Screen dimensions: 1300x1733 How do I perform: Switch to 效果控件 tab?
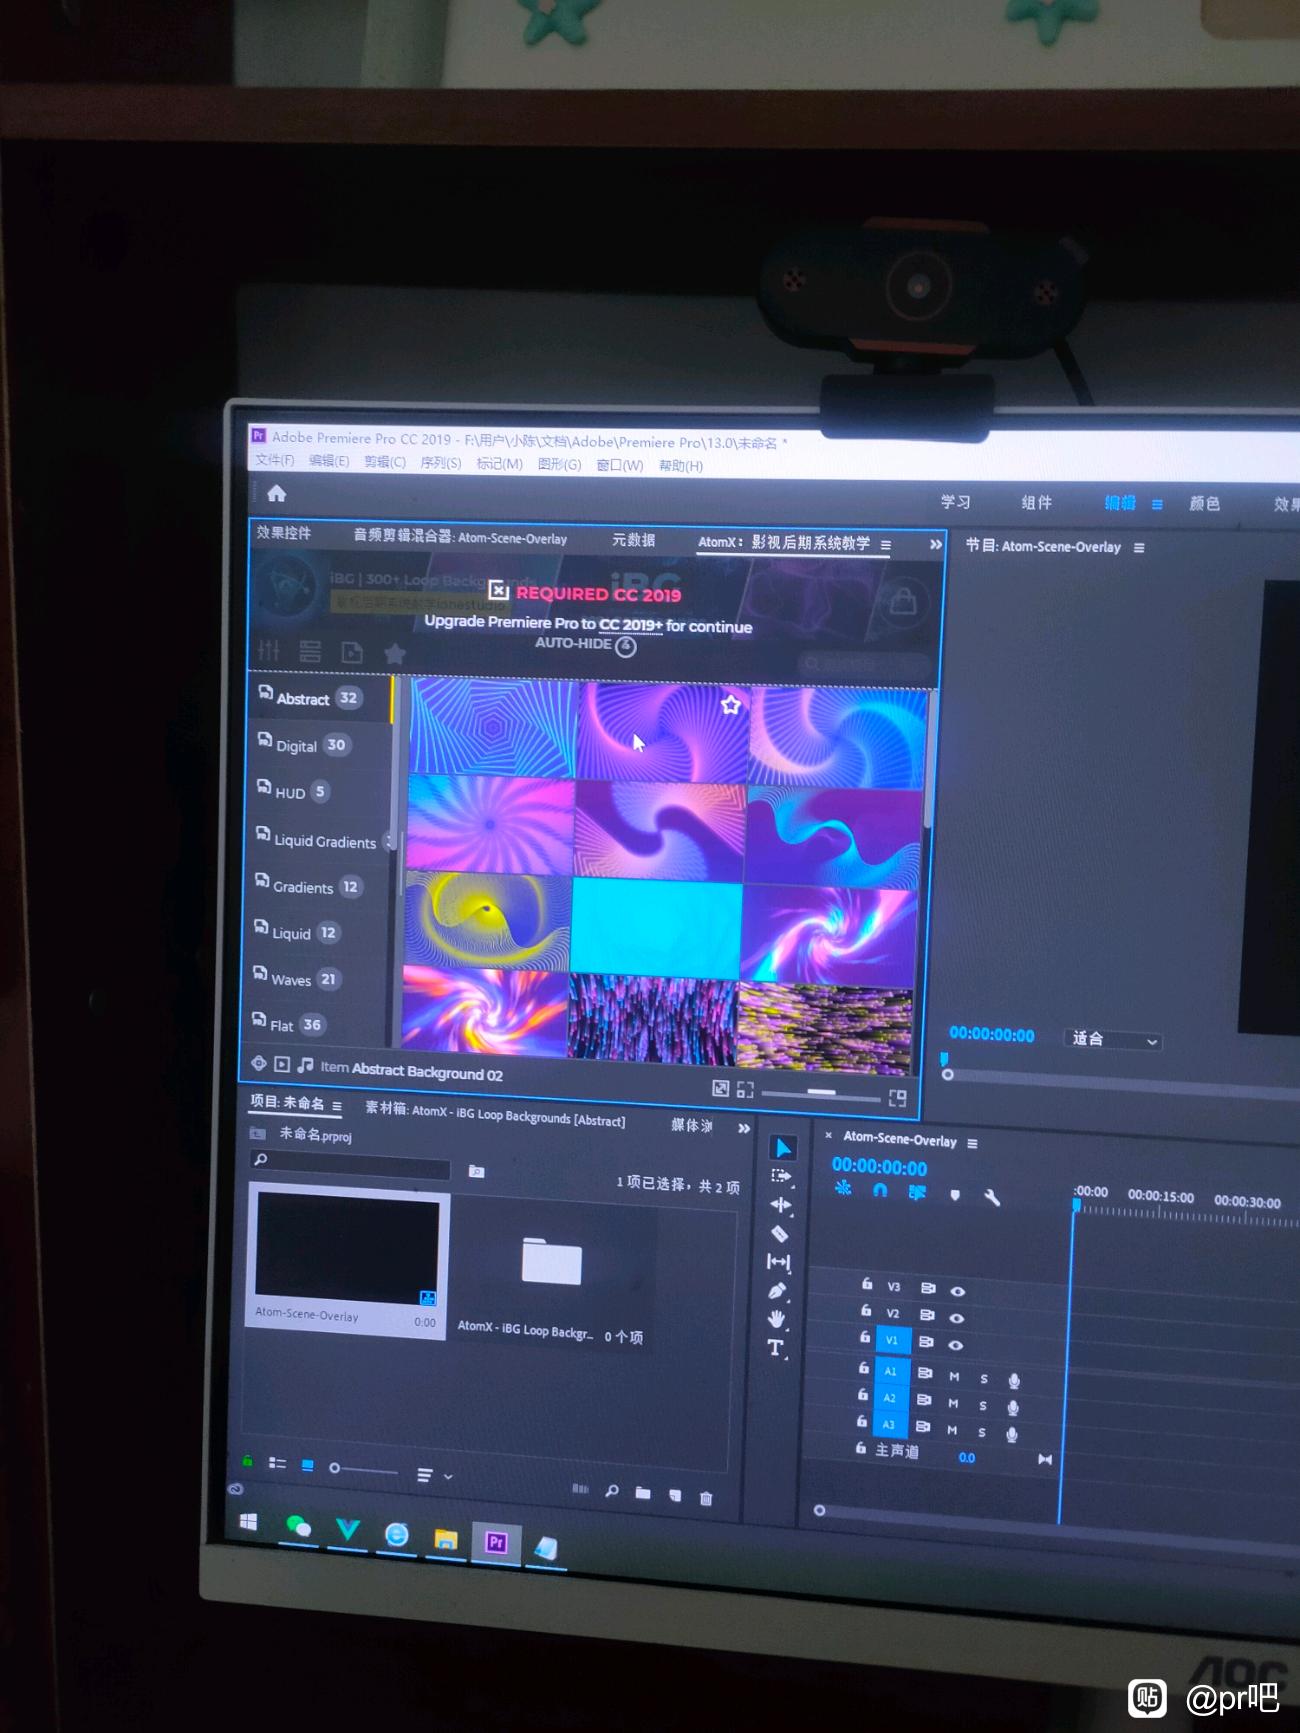pyautogui.click(x=283, y=532)
